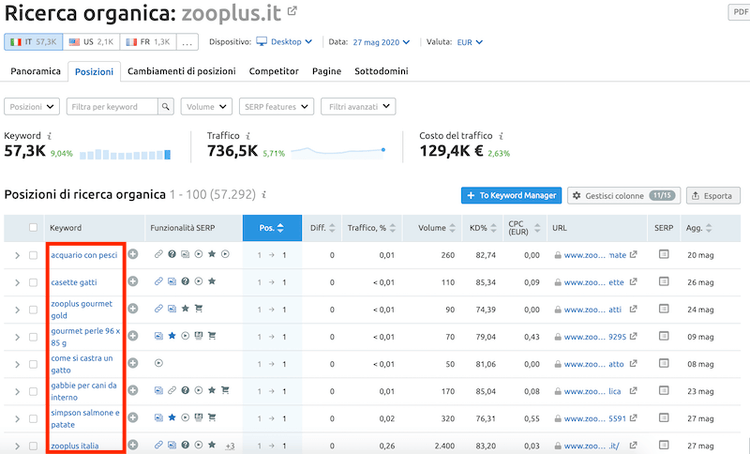This screenshot has width=750, height=454.
Task: Click the To Keyword Manager button
Action: click(511, 195)
